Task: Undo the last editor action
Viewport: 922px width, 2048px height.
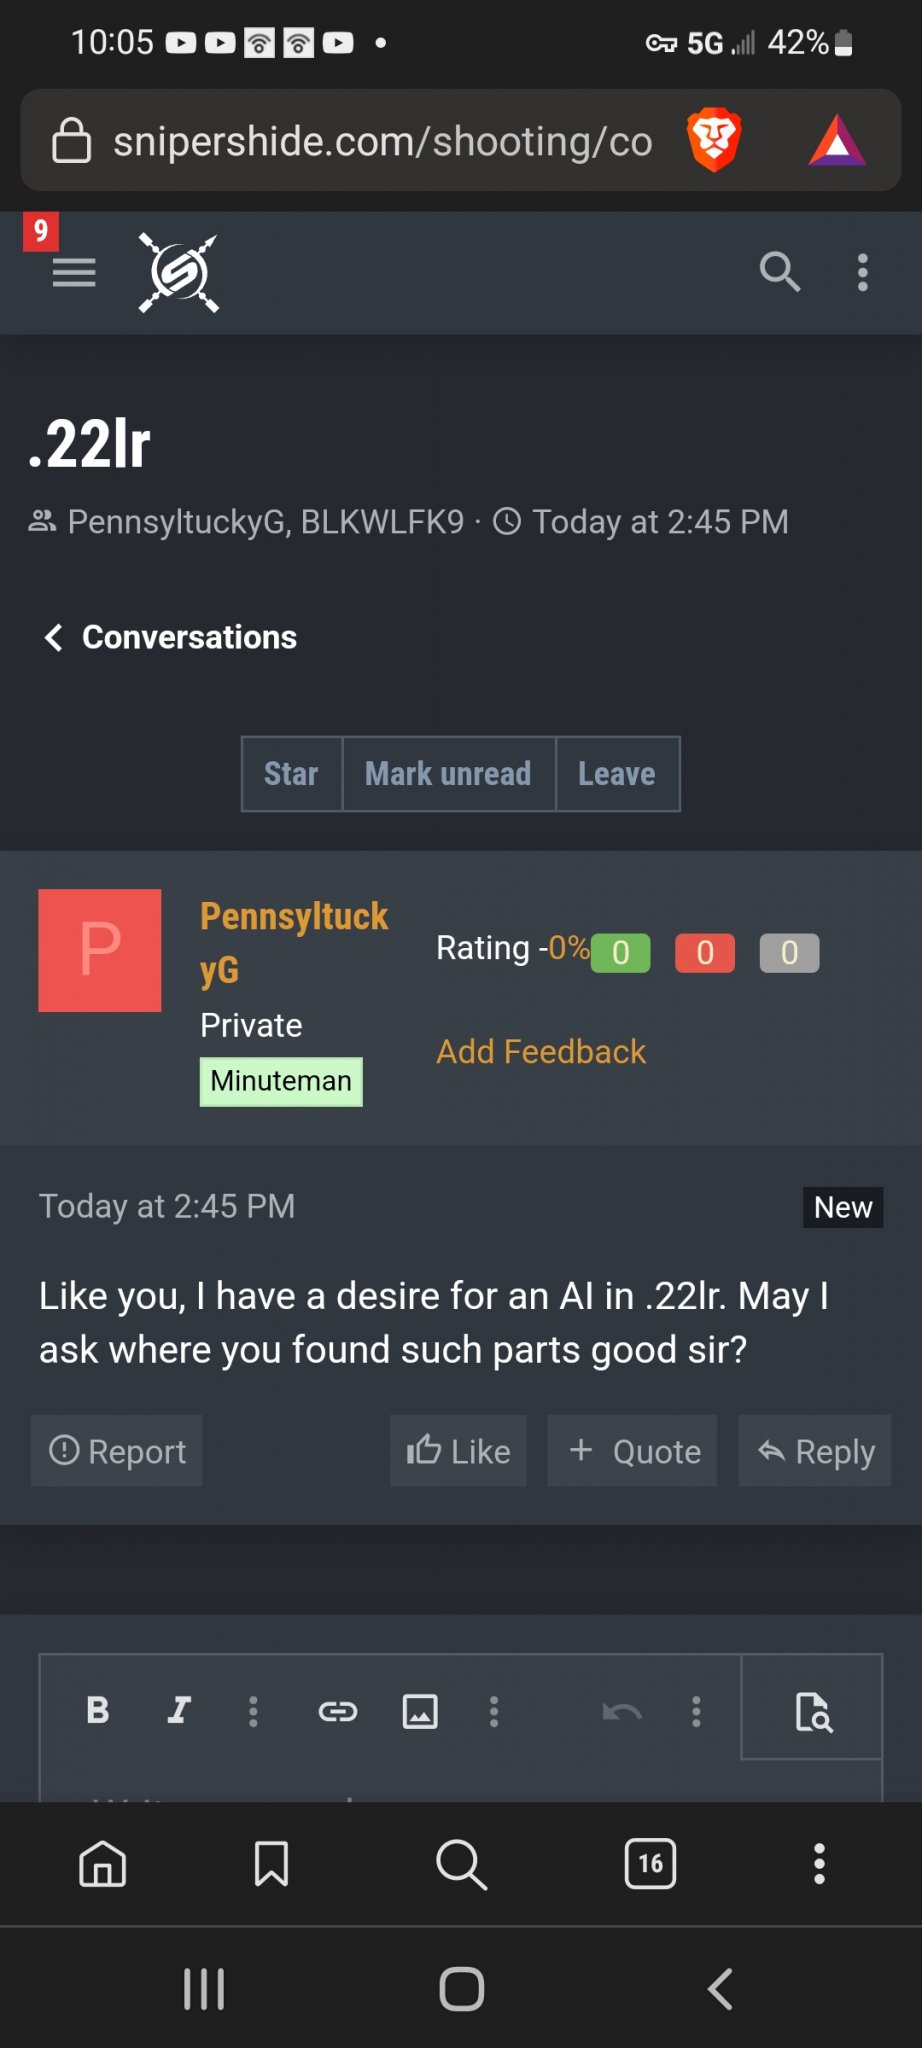Action: (621, 1712)
